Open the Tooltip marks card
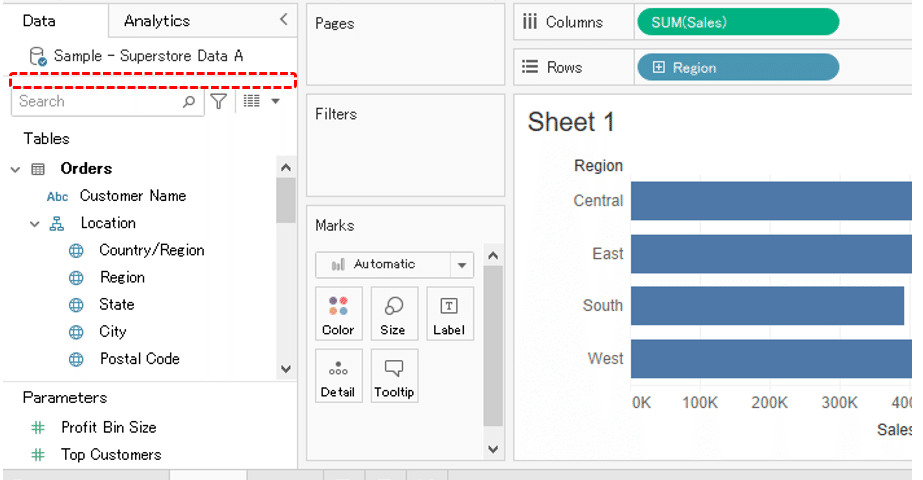923x480 pixels. (393, 376)
